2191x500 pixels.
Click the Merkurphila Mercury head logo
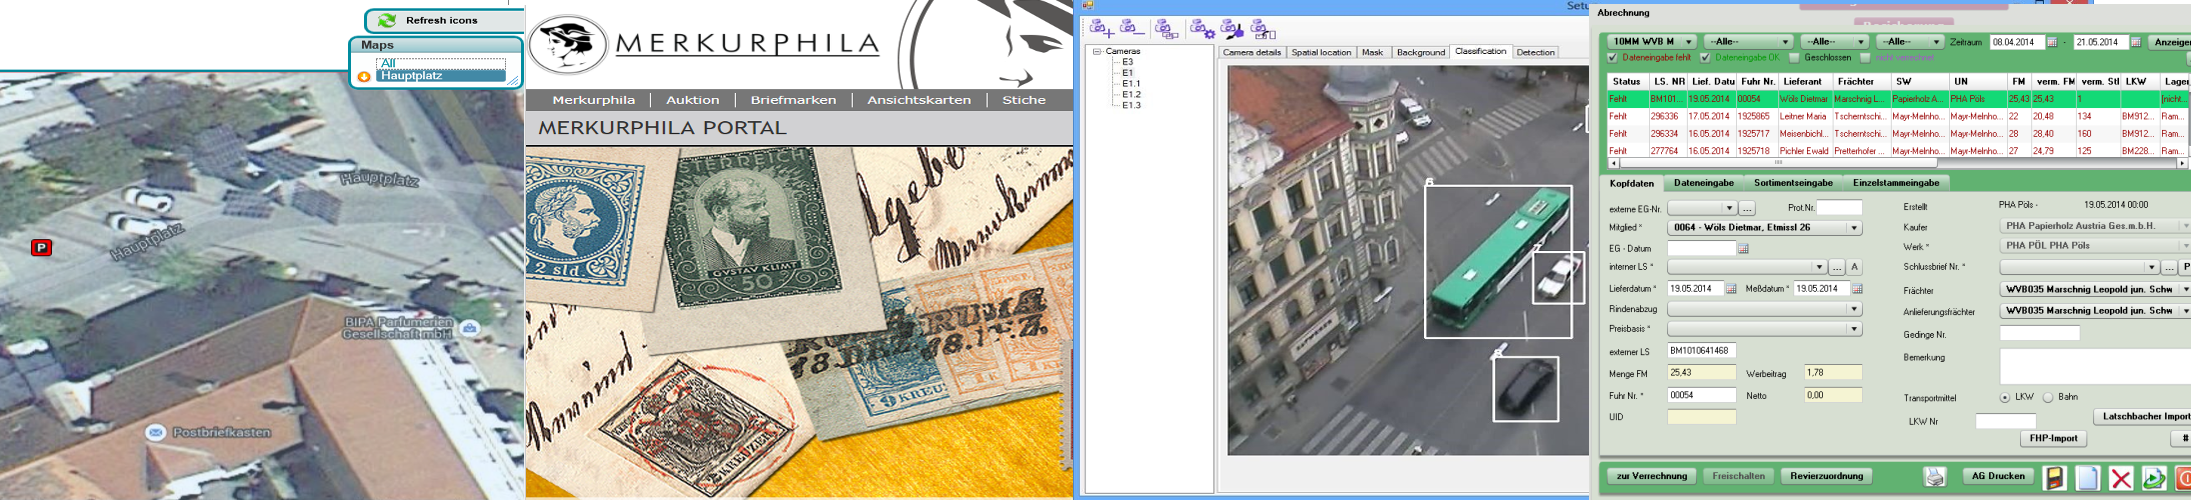(x=568, y=44)
